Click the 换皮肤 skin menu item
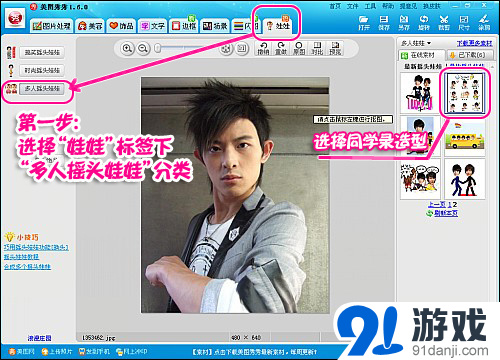The image size is (500, 360). tap(432, 6)
